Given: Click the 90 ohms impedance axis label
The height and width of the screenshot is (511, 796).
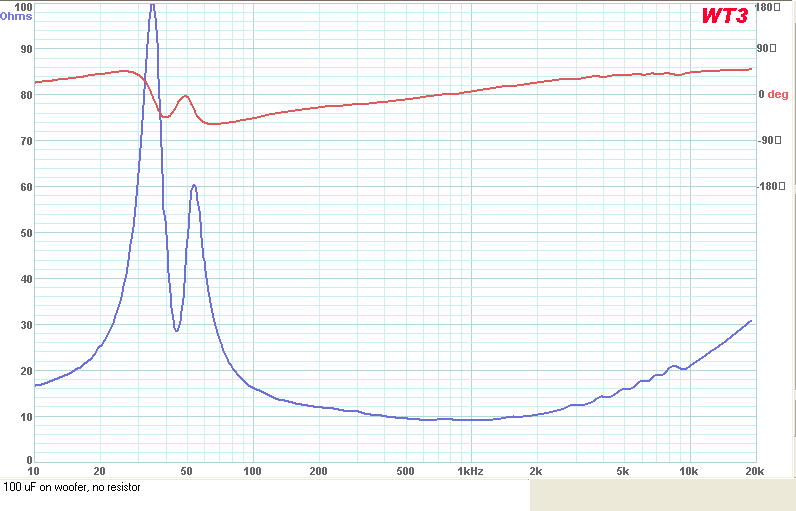Looking at the screenshot, I should tap(26, 49).
